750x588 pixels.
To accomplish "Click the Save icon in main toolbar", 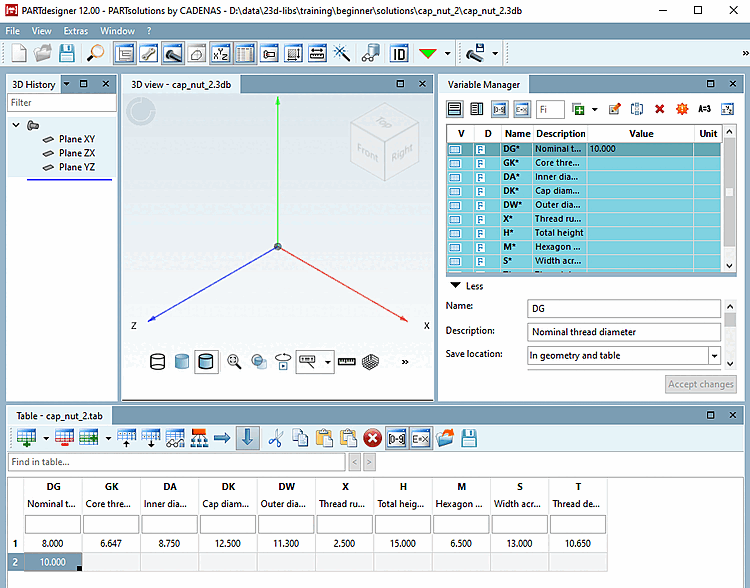I will [67, 53].
